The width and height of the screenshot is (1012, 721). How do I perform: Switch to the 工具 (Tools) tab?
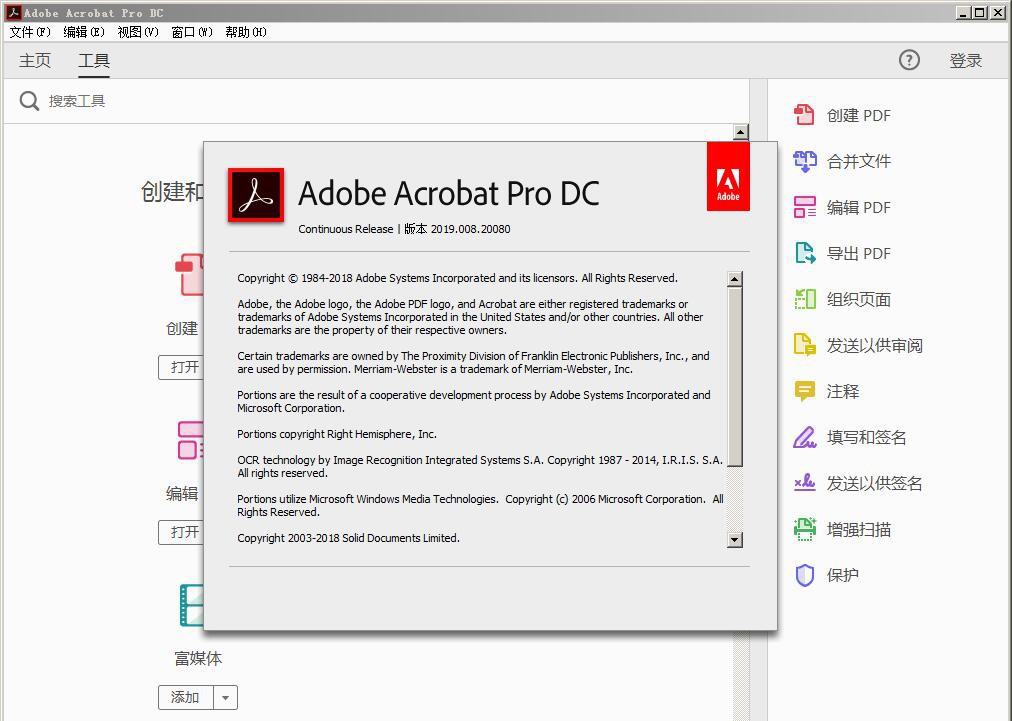click(94, 60)
